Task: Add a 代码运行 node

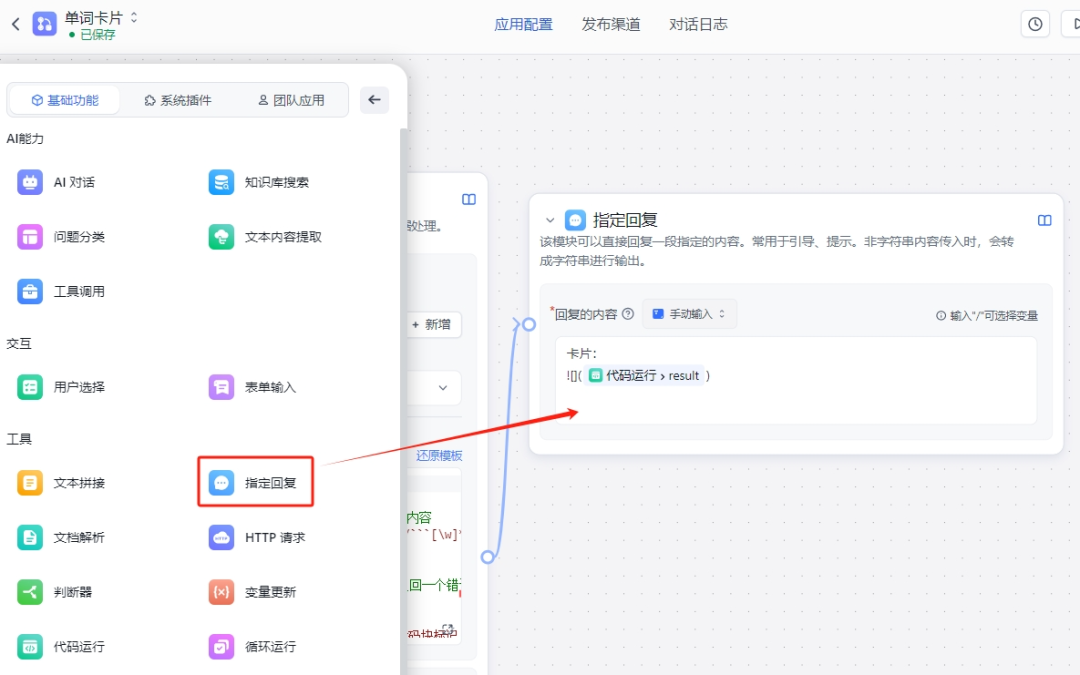Action: [61, 646]
